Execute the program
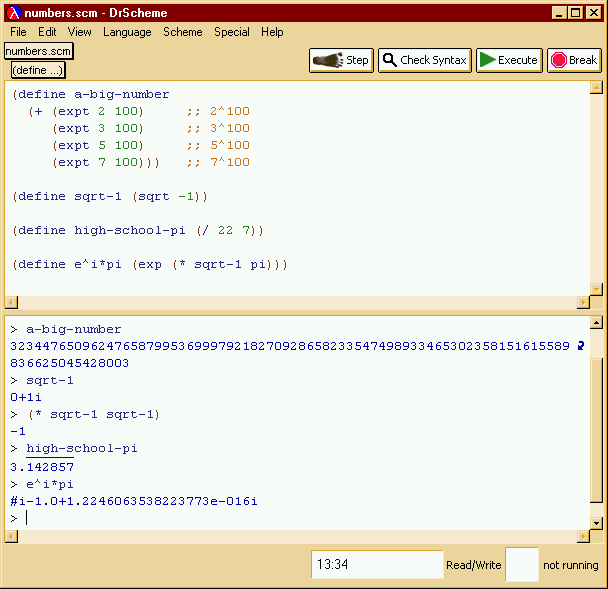608x589 pixels. tap(509, 60)
